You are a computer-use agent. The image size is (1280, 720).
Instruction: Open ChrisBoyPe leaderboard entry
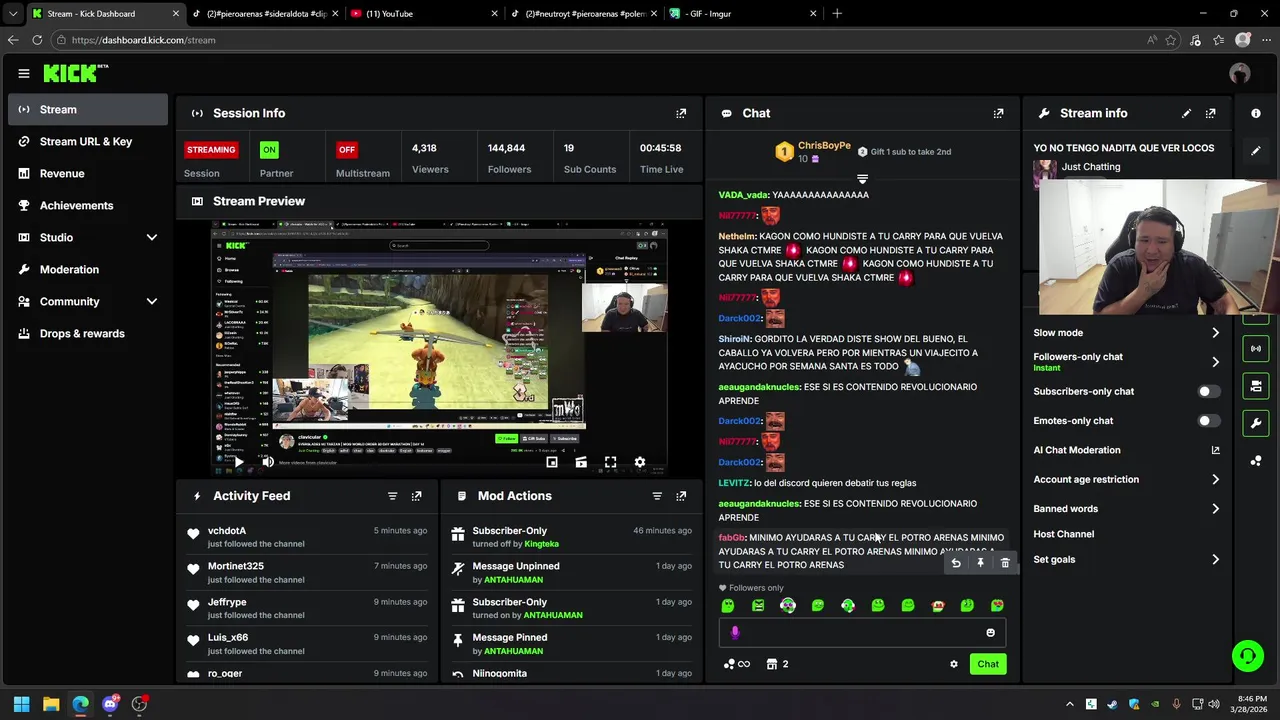[813, 152]
